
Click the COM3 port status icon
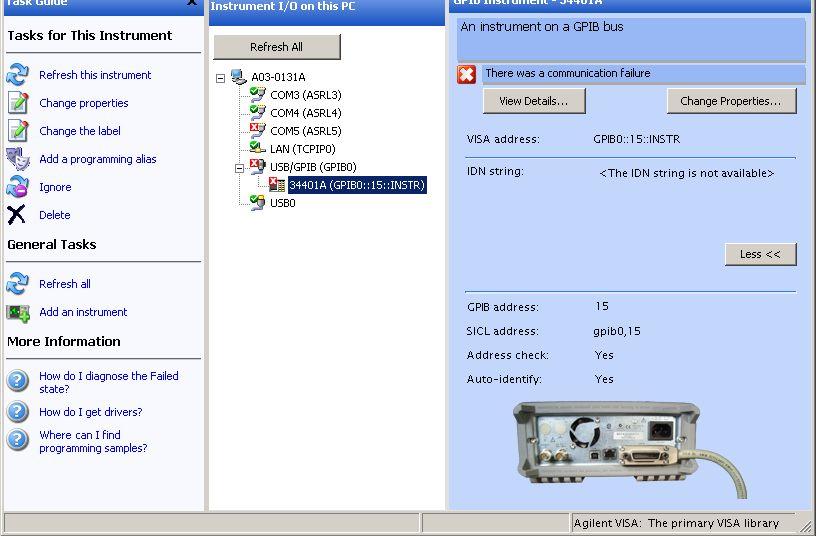[258, 94]
